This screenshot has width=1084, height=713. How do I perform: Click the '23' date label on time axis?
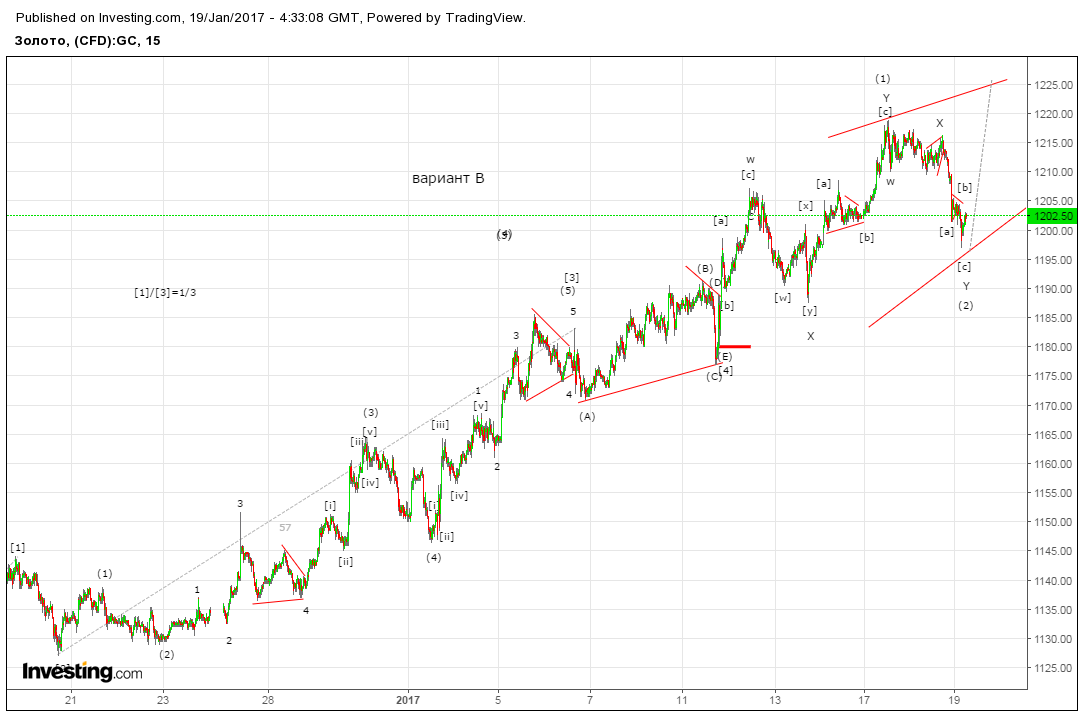coord(163,700)
